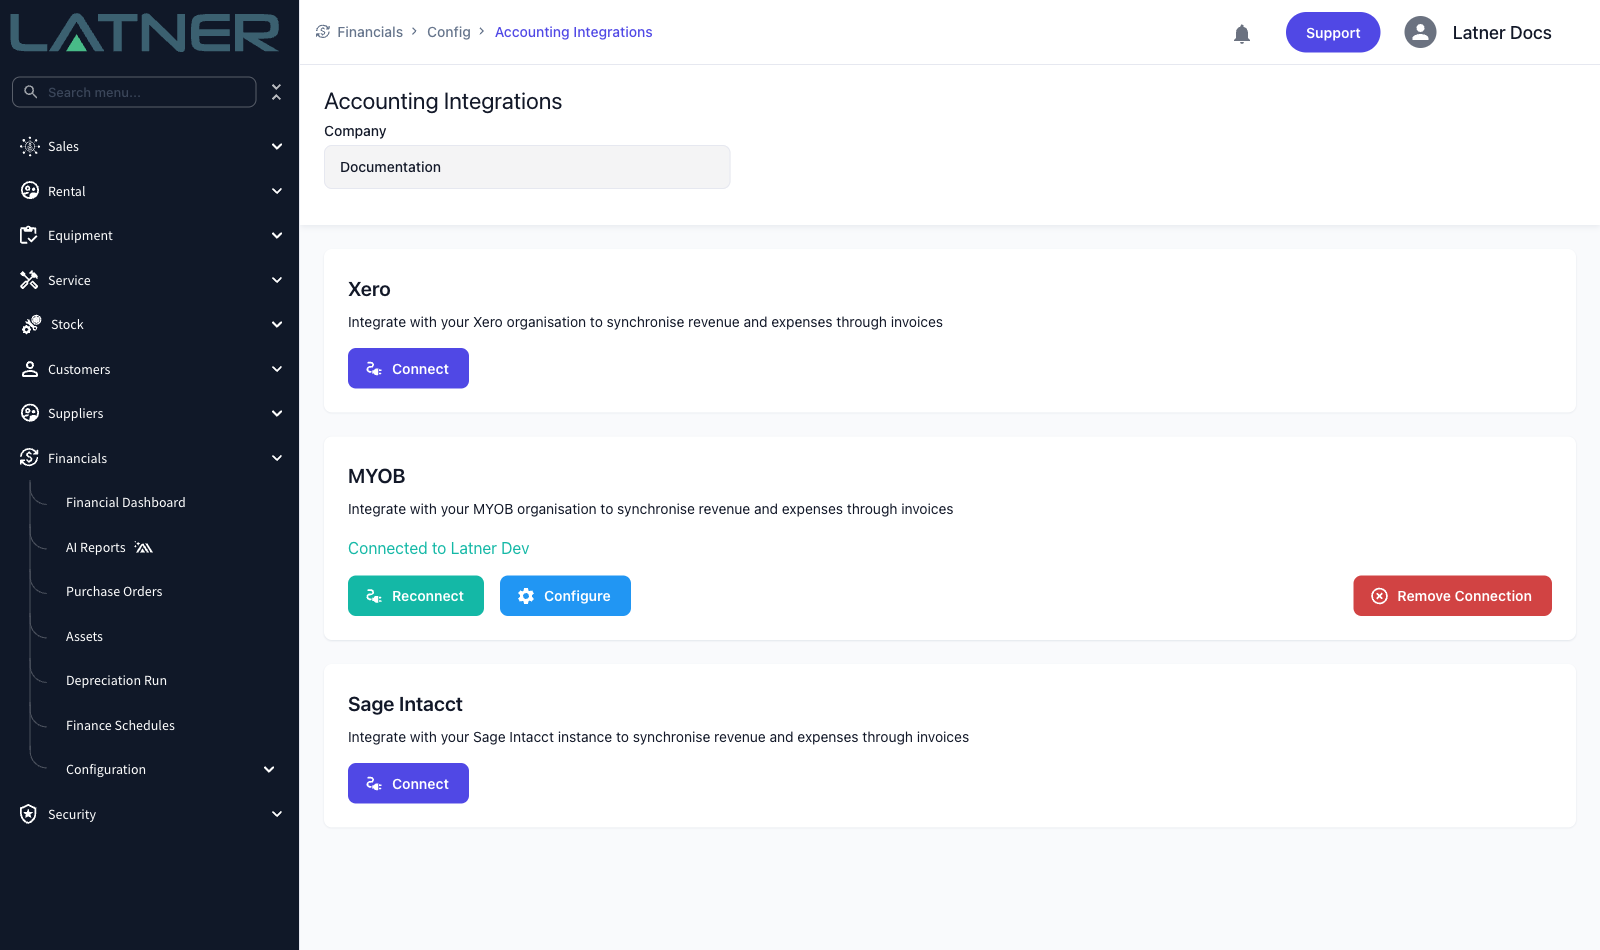Click the Support button
1600x950 pixels.
click(1333, 32)
